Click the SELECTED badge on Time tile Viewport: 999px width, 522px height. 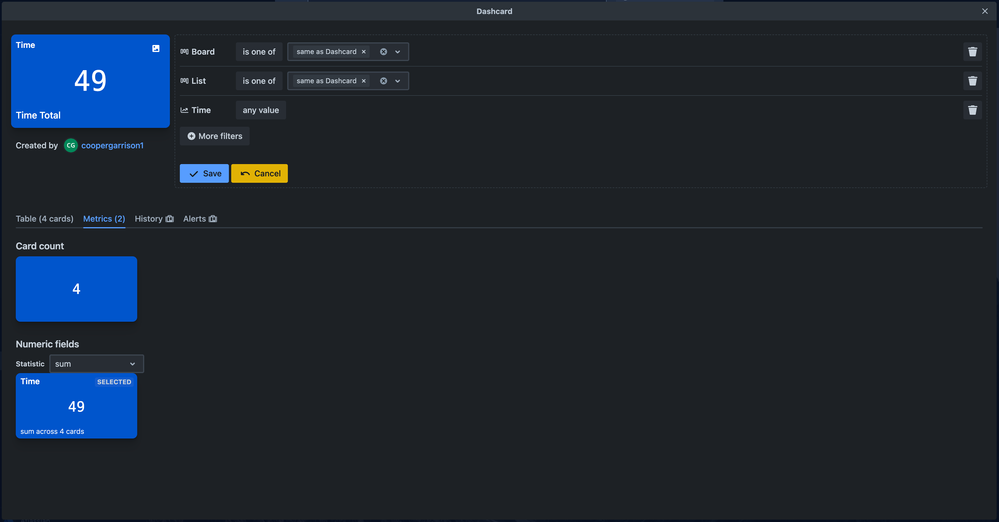click(x=114, y=382)
